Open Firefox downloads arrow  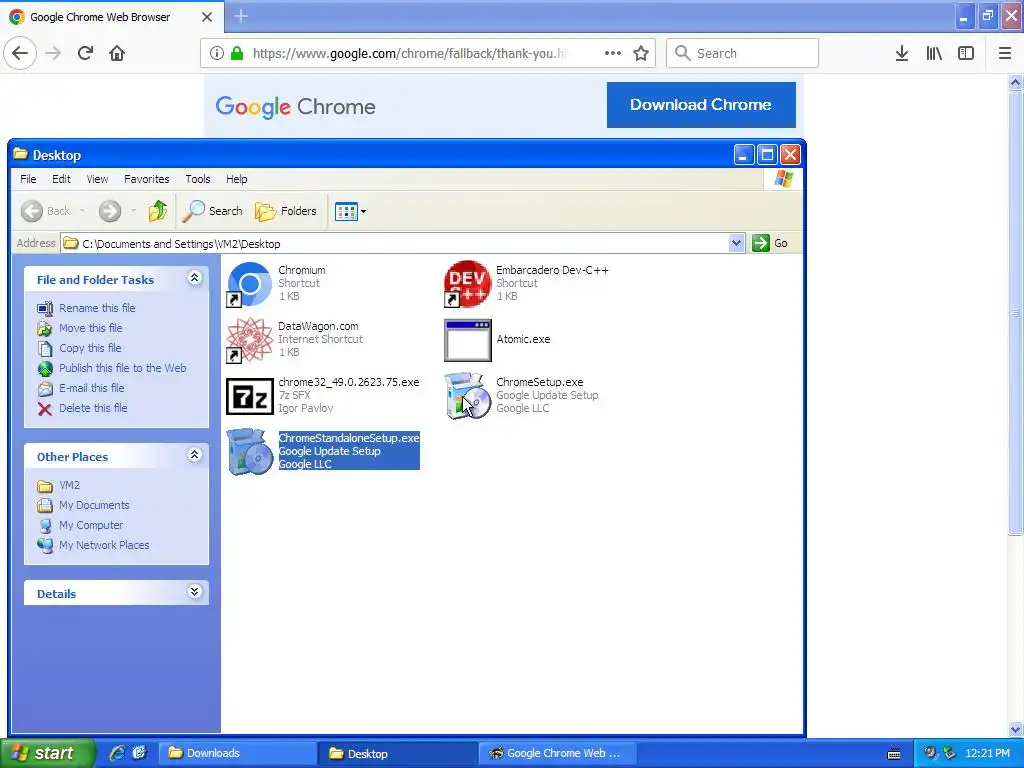(902, 53)
